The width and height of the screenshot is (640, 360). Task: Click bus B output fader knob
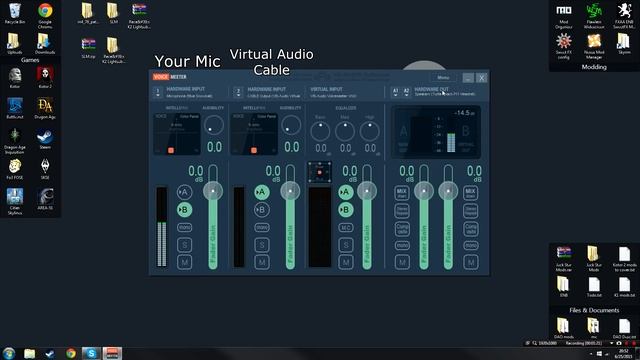pos(448,191)
